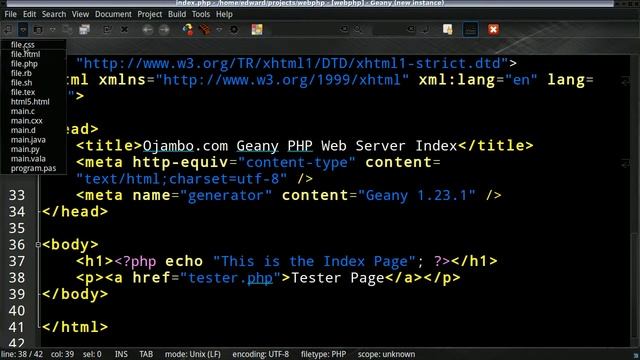
Task: Click "This is the Index Page" string
Action: [314, 261]
